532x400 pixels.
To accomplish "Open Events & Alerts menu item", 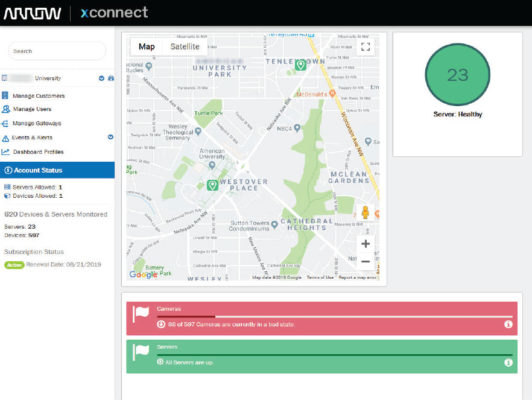I will 32,137.
